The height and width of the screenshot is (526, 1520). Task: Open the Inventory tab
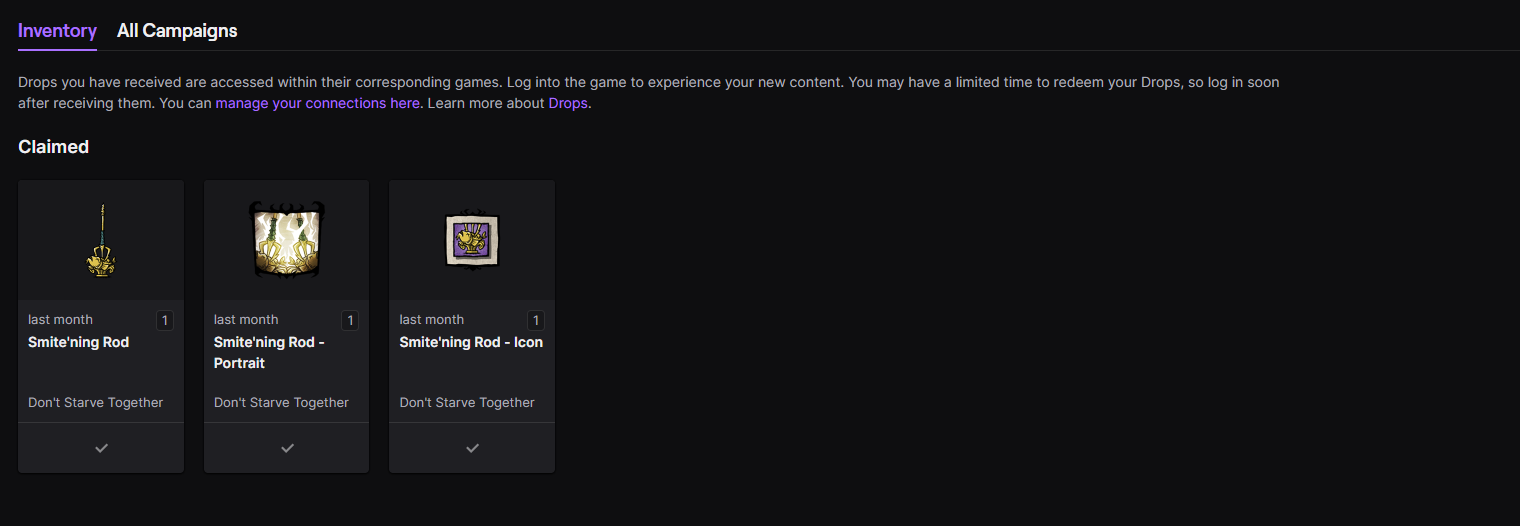(x=57, y=30)
